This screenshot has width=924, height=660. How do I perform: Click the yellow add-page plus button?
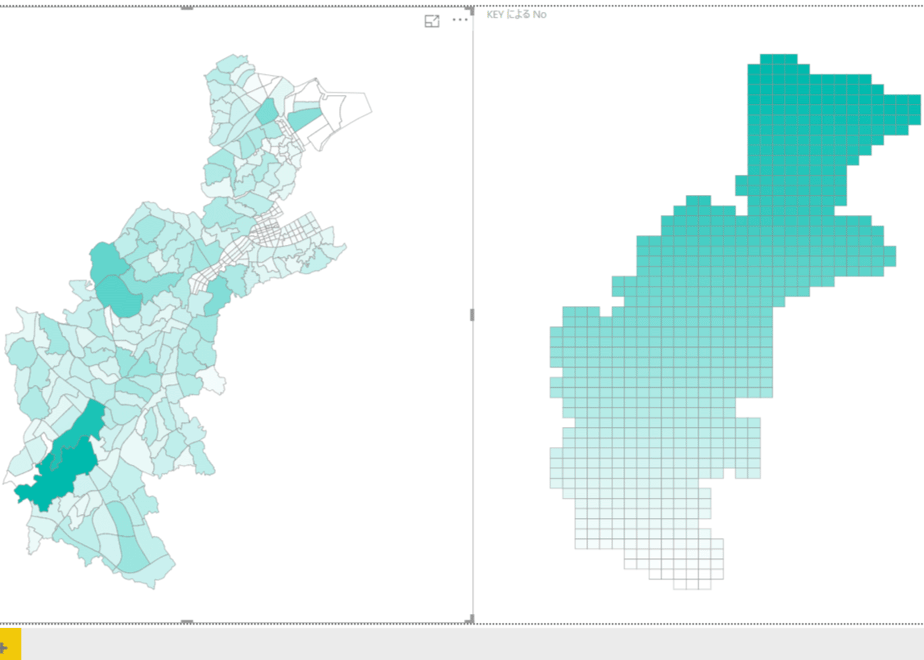(x=9, y=644)
